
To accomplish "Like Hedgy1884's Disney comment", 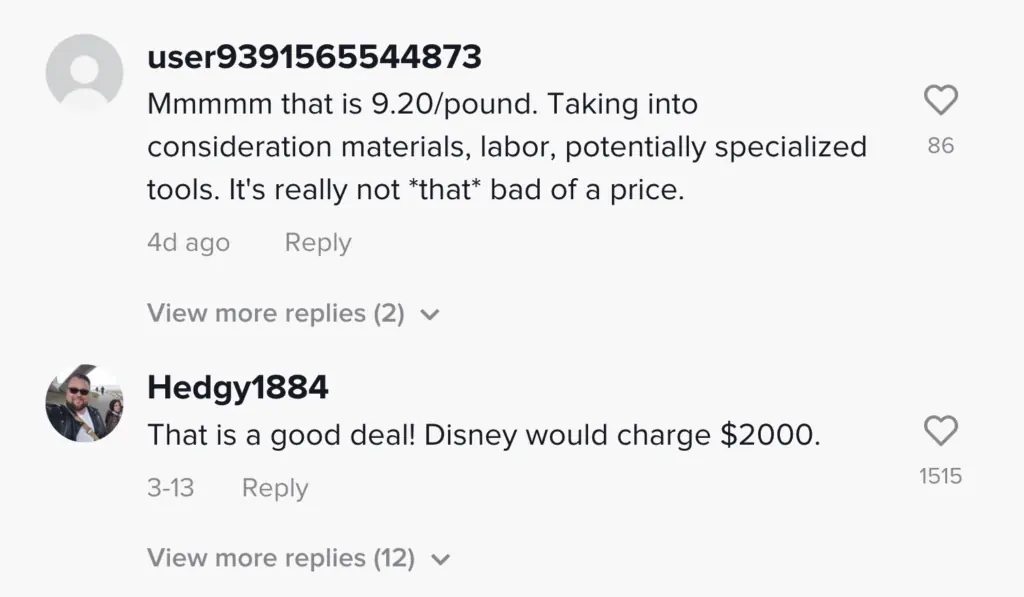I will [x=940, y=431].
